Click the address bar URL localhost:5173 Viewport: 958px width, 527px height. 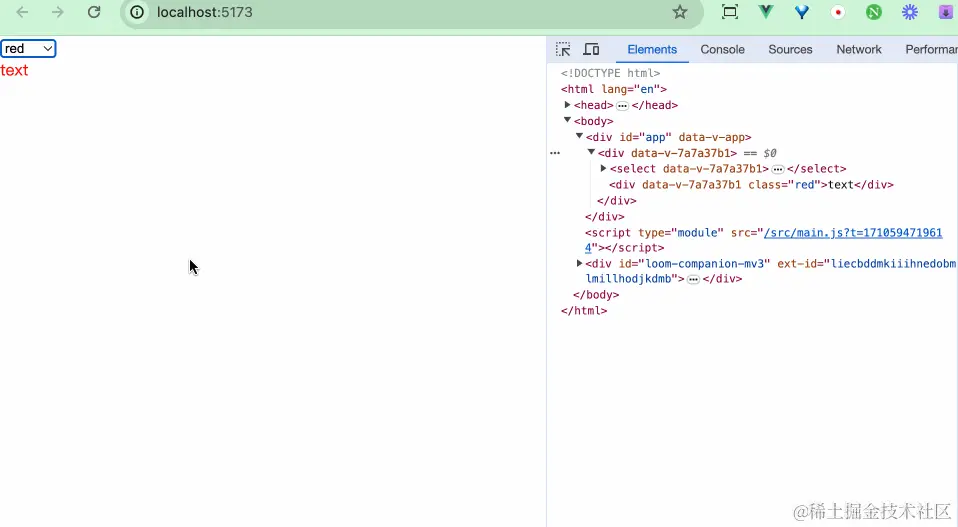tap(205, 12)
